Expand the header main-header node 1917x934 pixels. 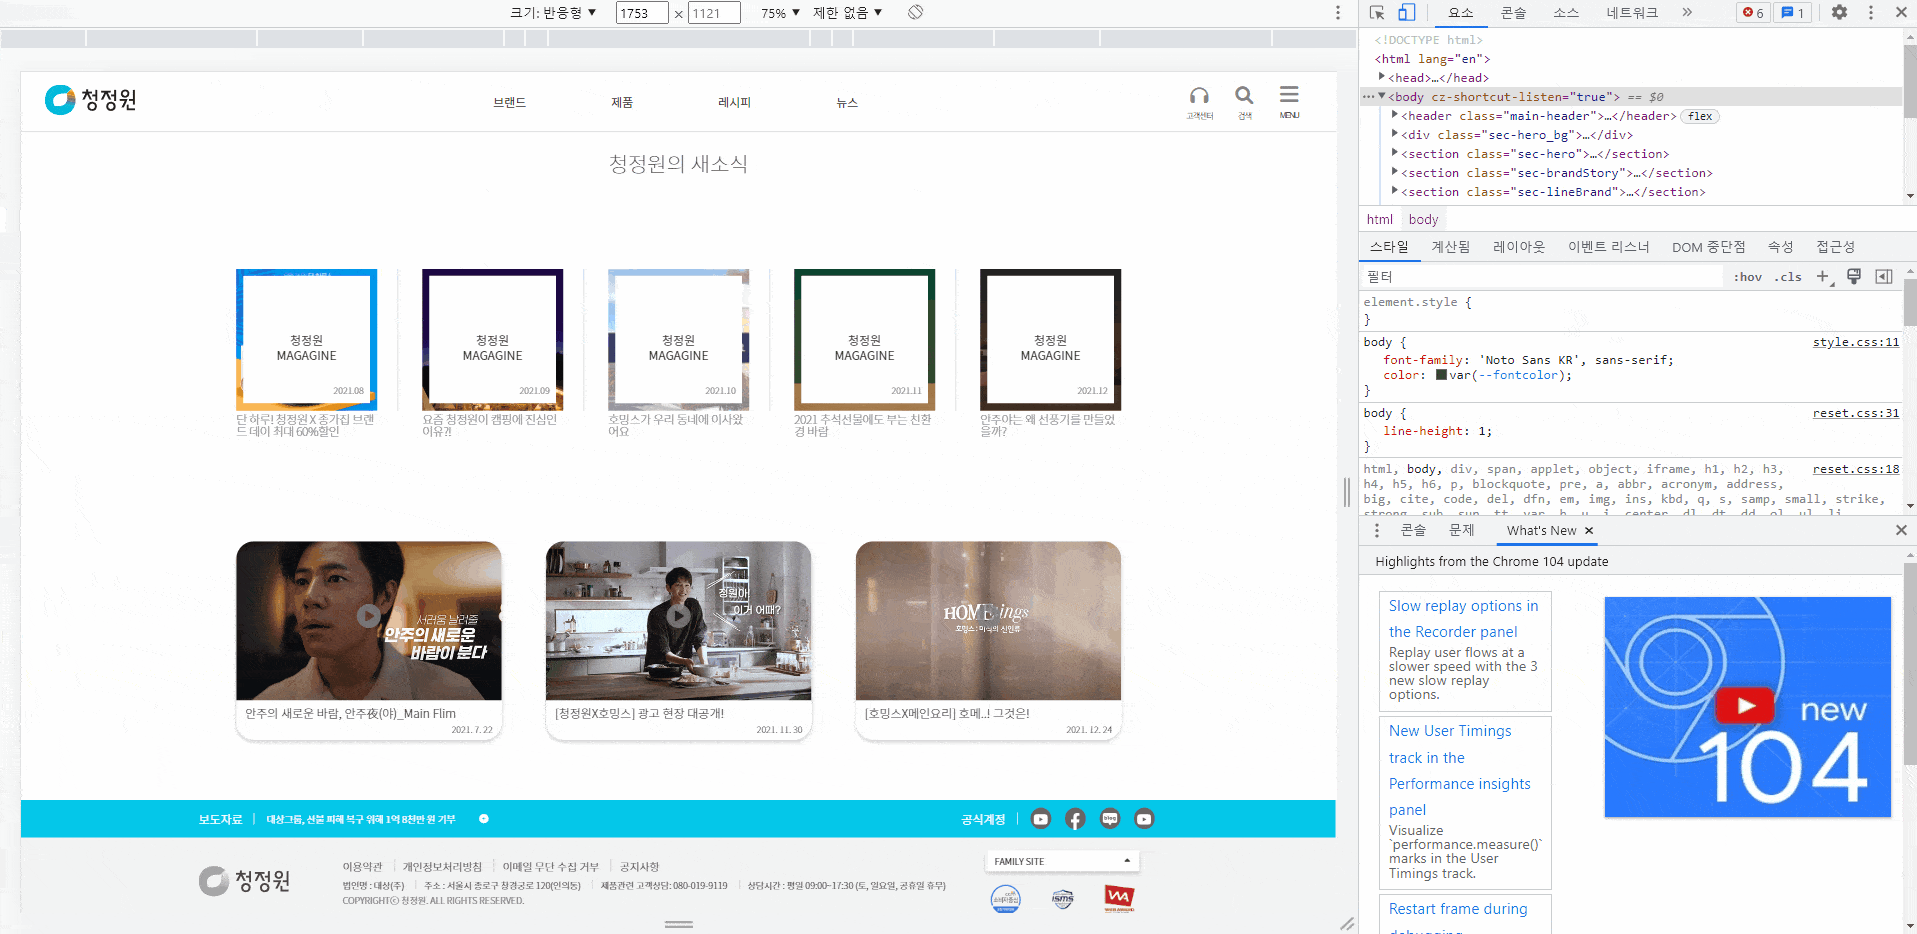1395,115
